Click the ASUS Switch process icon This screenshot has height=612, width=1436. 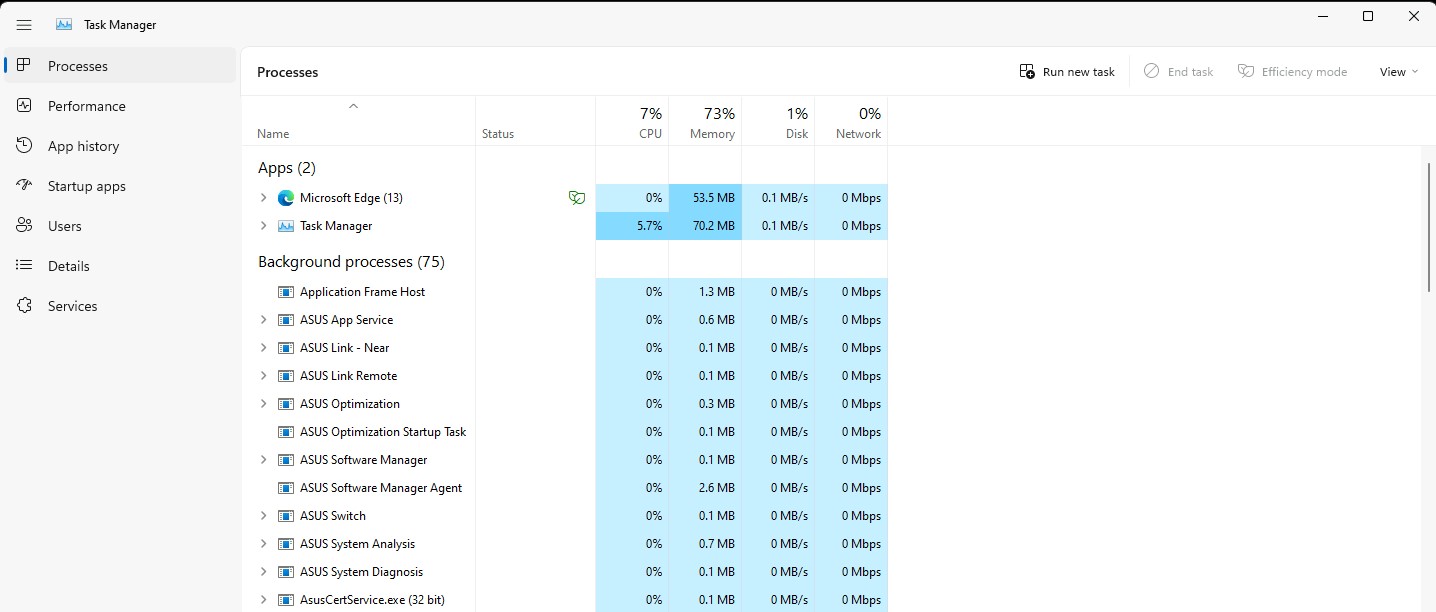click(285, 516)
